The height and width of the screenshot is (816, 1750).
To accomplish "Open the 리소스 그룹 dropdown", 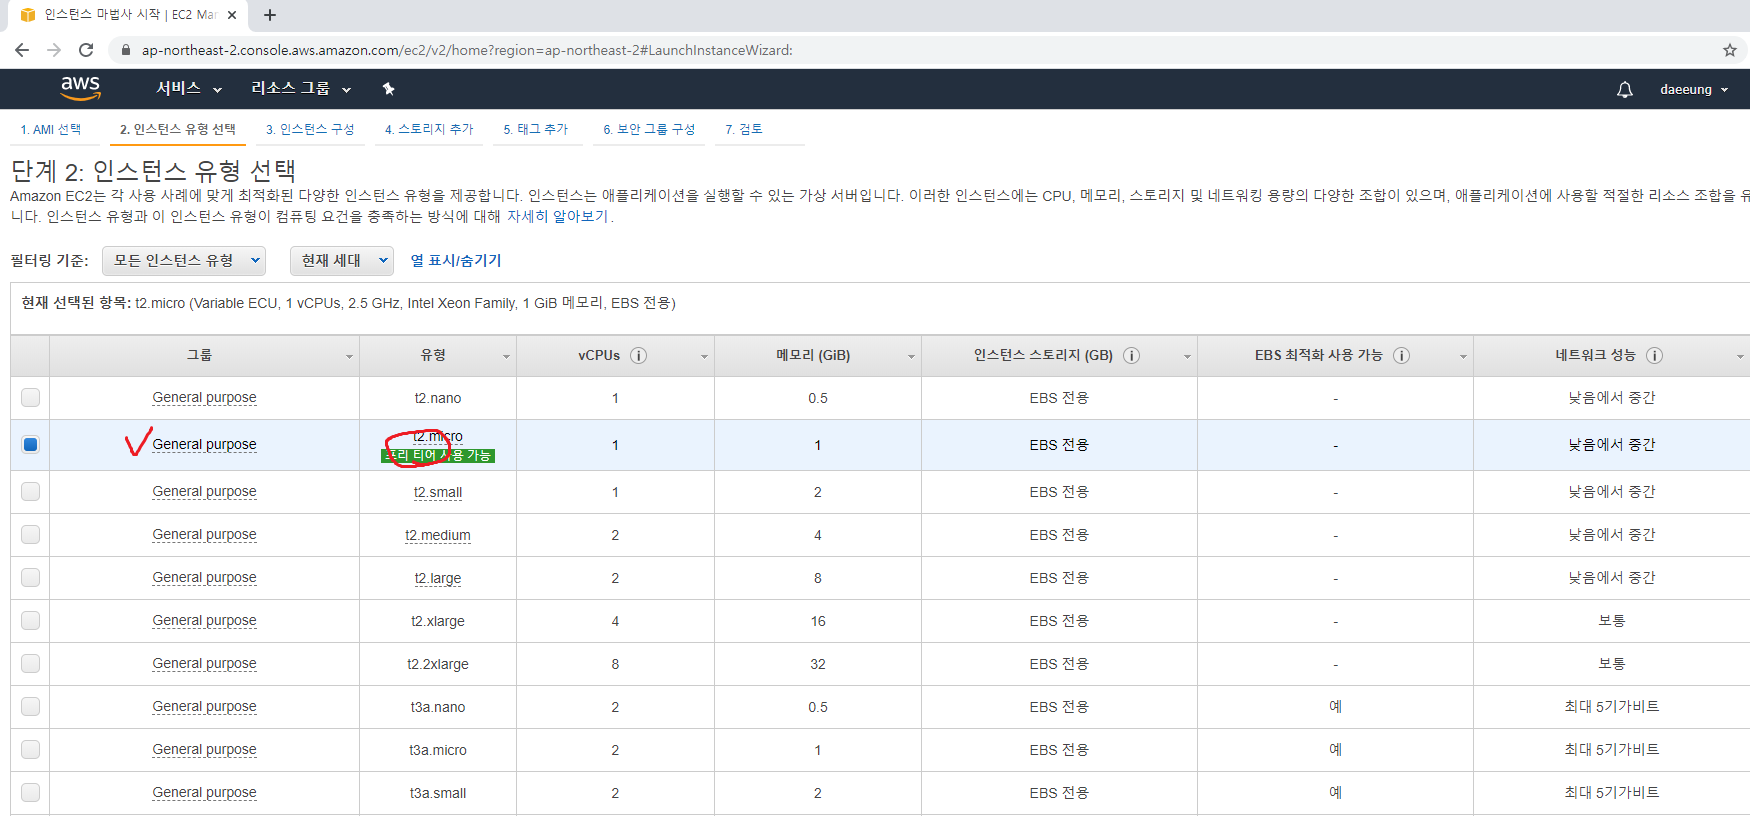I will [x=301, y=88].
